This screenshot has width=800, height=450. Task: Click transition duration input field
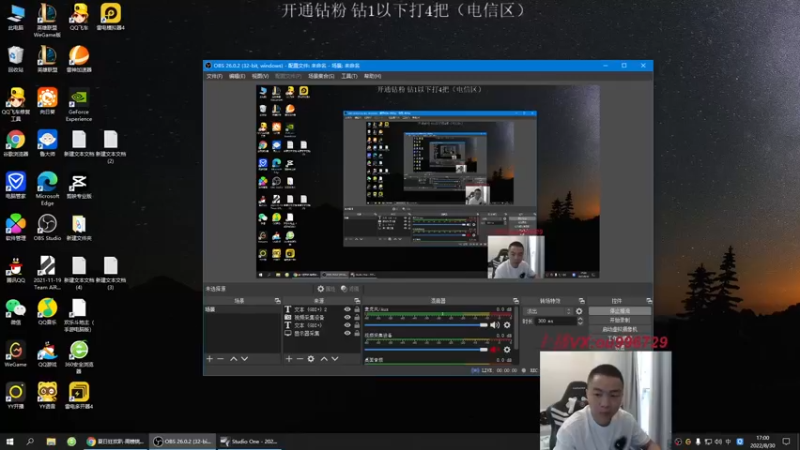(555, 321)
